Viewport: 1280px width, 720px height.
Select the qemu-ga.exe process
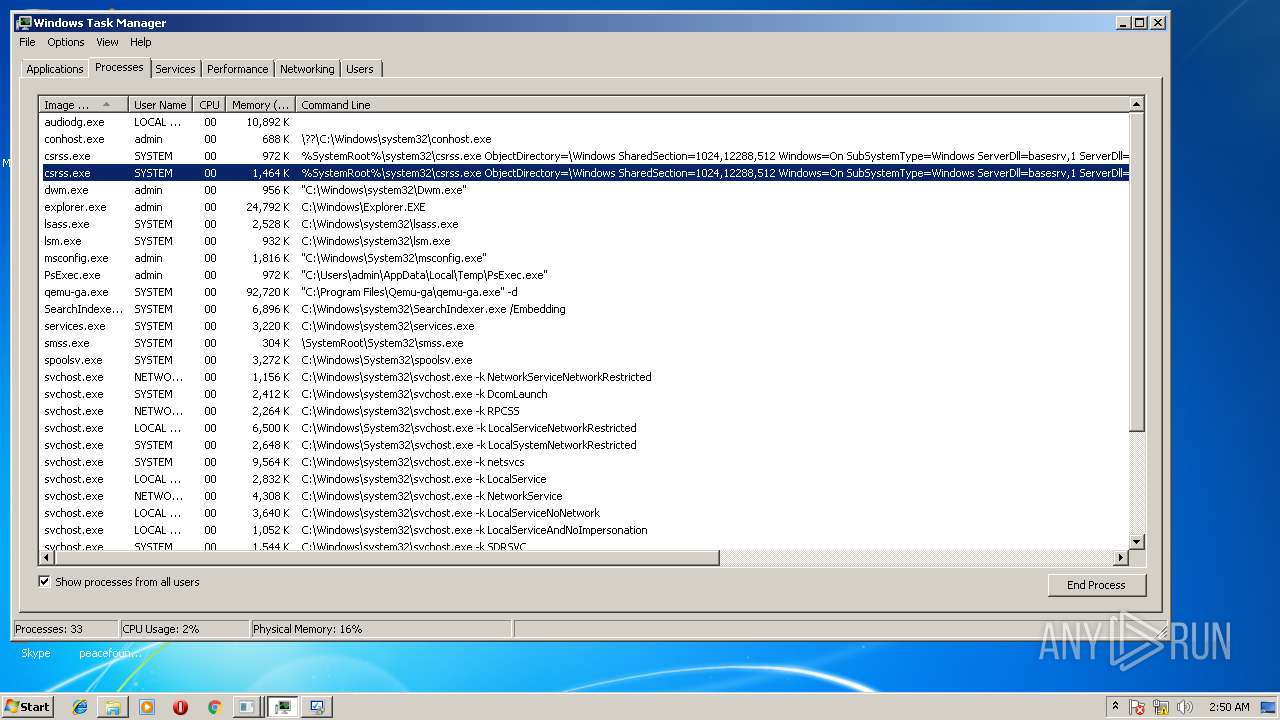[x=584, y=292]
